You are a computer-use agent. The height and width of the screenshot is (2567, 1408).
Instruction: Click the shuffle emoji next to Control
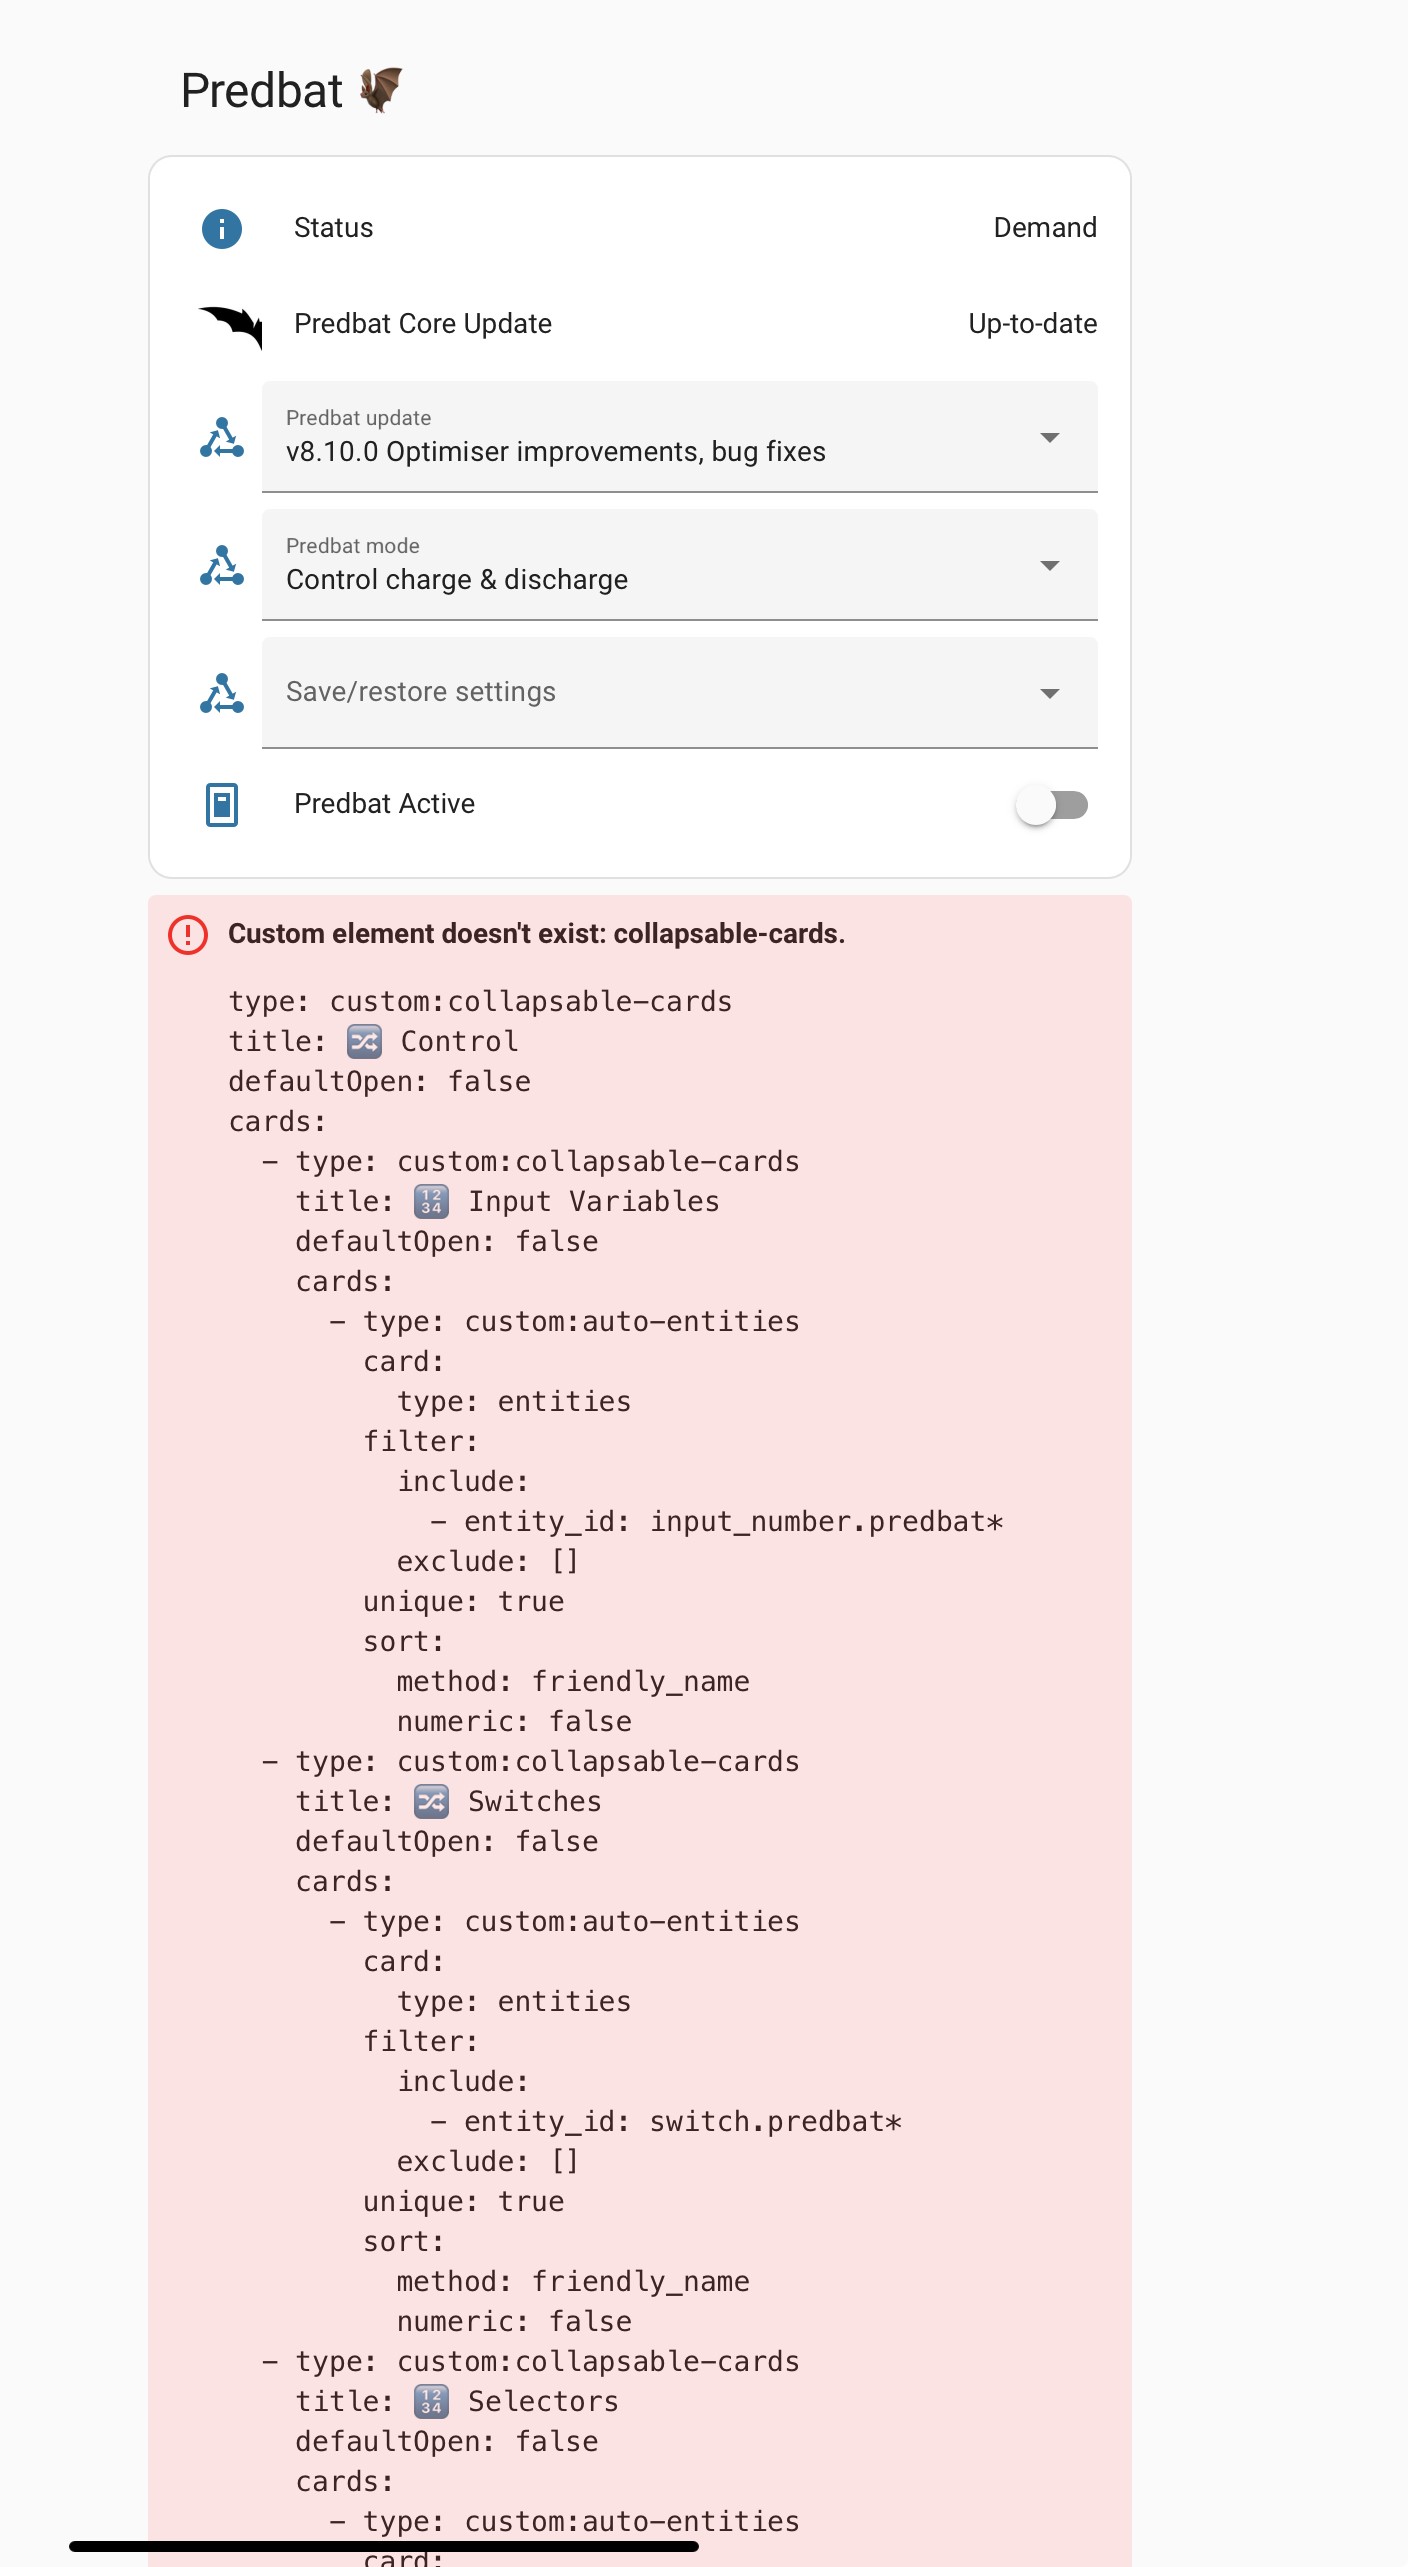[364, 1042]
